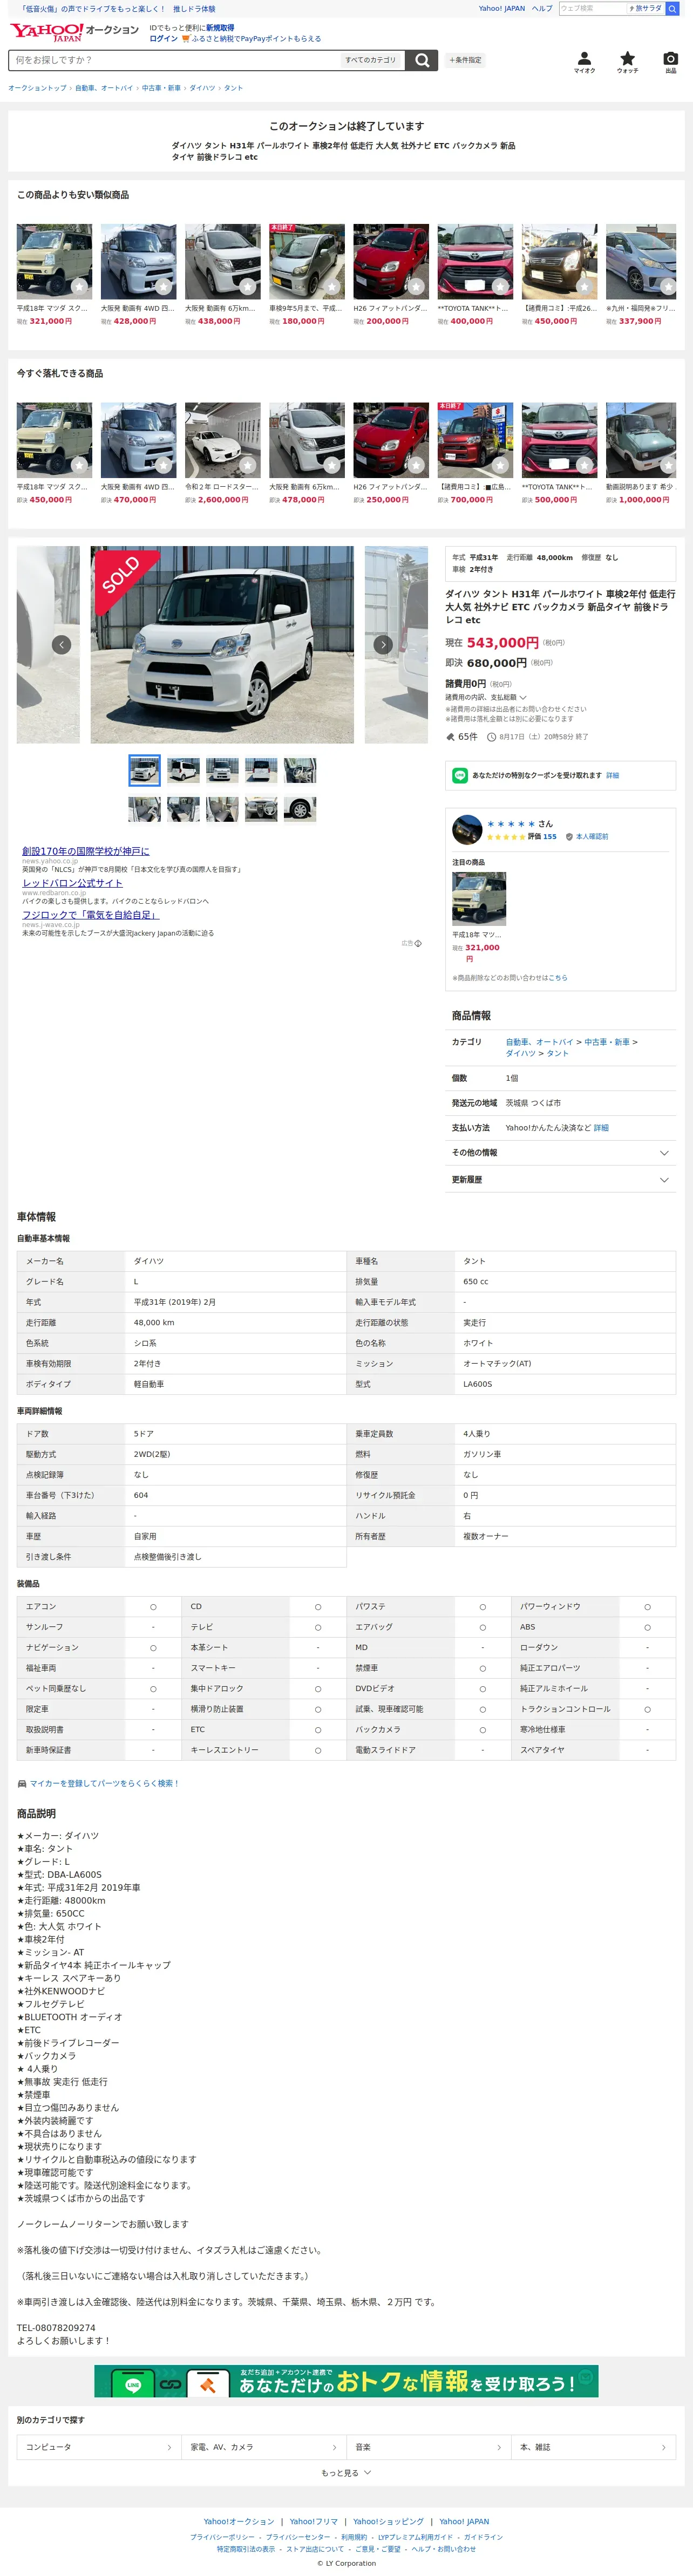Open レッドバロン公式サイト ad link
This screenshot has width=693, height=2576.
[x=72, y=883]
